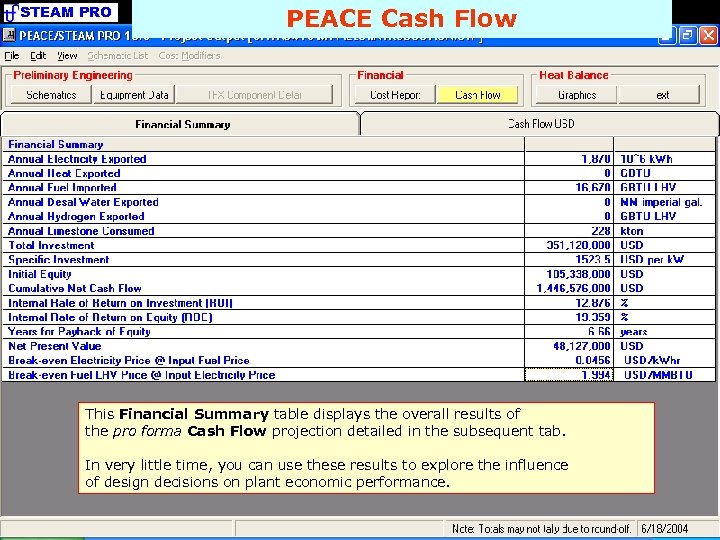Screen dimensions: 720x540
Task: Click Break-even Electricity Price label
Action: tap(129, 360)
